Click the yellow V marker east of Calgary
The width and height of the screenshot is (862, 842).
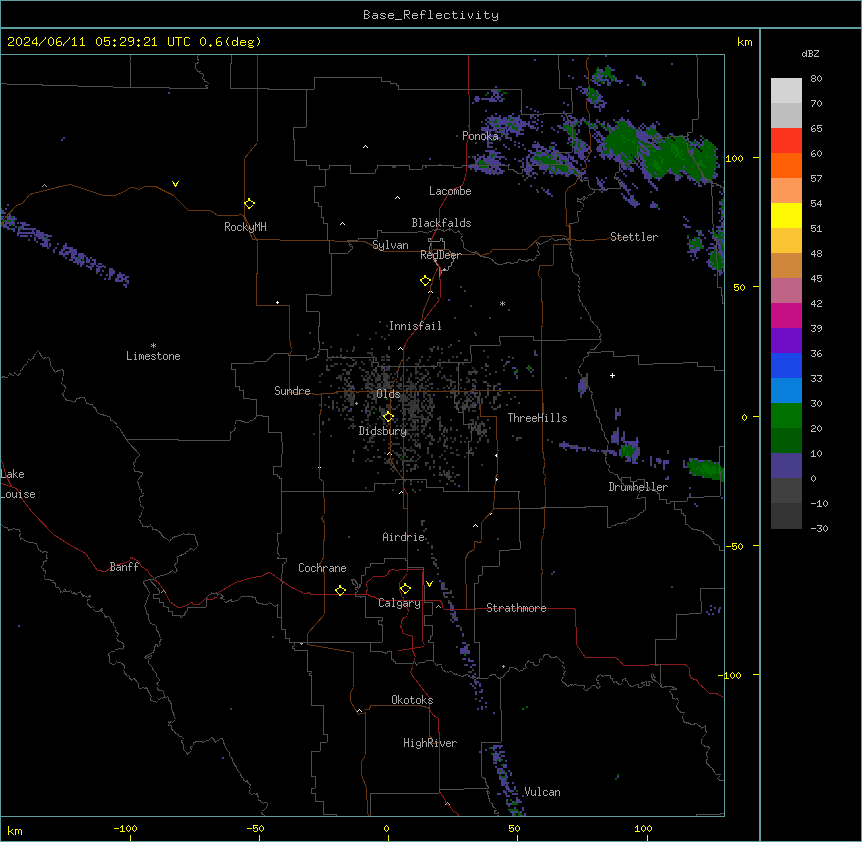click(x=429, y=584)
